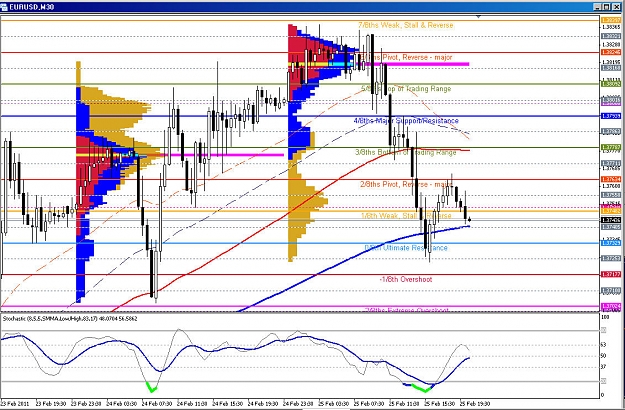The height and width of the screenshot is (410, 625).
Task: Click the light-blue 0/8th price tag on scale
Action: pyautogui.click(x=611, y=243)
